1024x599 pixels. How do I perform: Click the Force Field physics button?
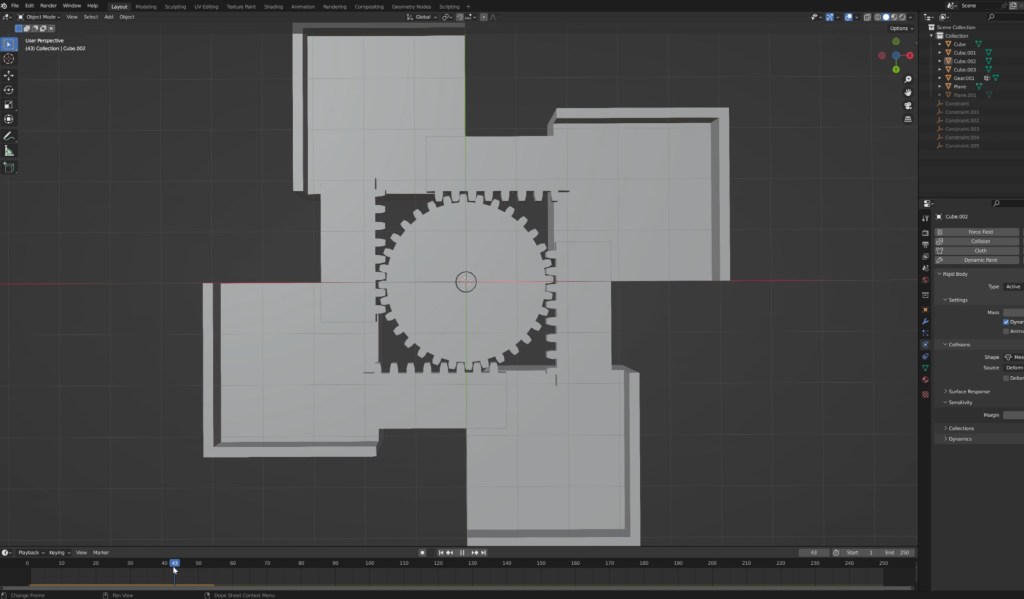click(x=979, y=232)
